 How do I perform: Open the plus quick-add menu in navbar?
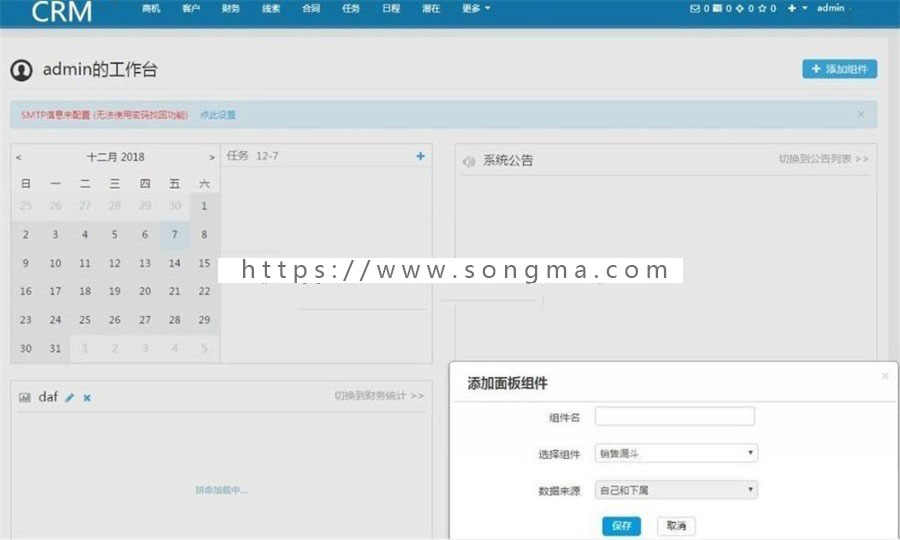(797, 8)
